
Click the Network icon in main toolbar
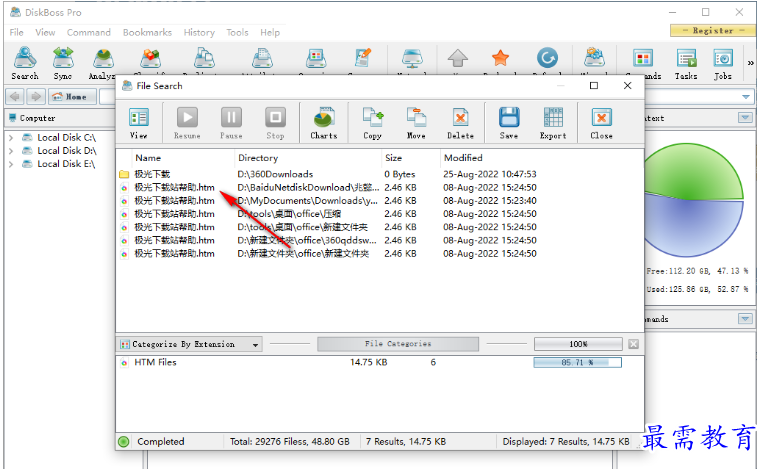tap(412, 59)
